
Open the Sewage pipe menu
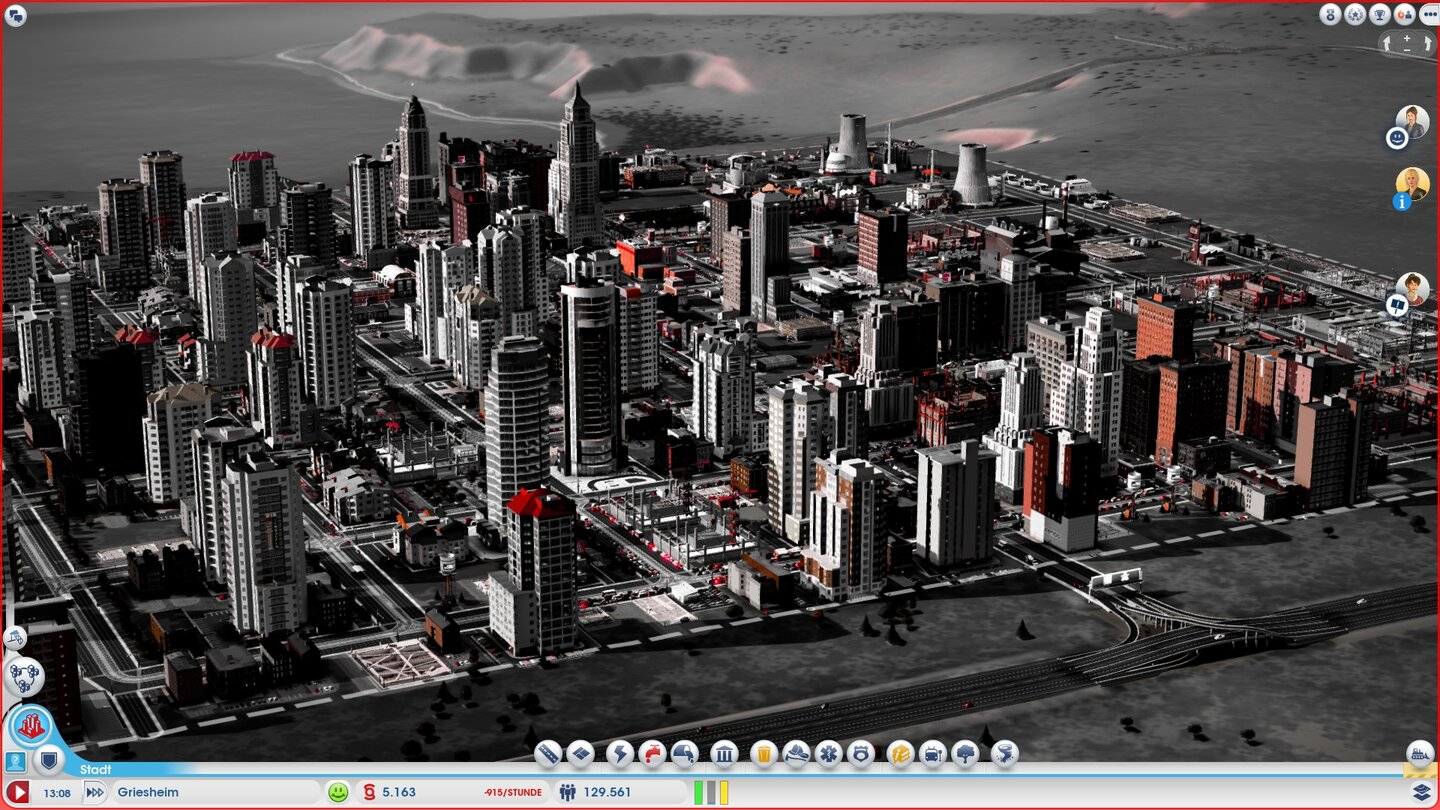point(685,753)
